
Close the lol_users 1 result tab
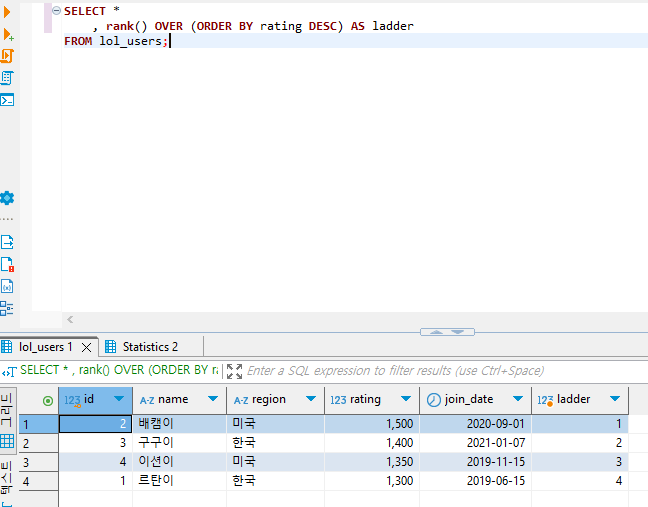point(86,348)
